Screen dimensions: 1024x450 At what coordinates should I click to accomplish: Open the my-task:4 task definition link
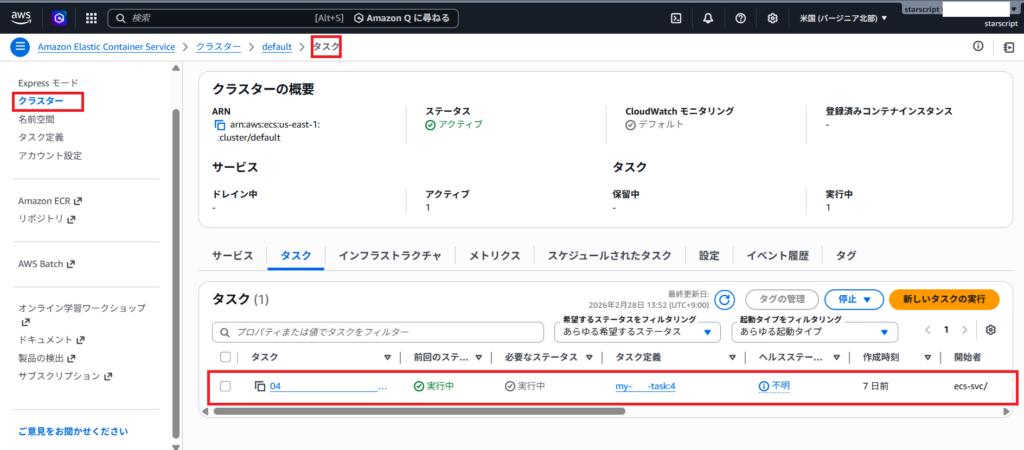645,386
